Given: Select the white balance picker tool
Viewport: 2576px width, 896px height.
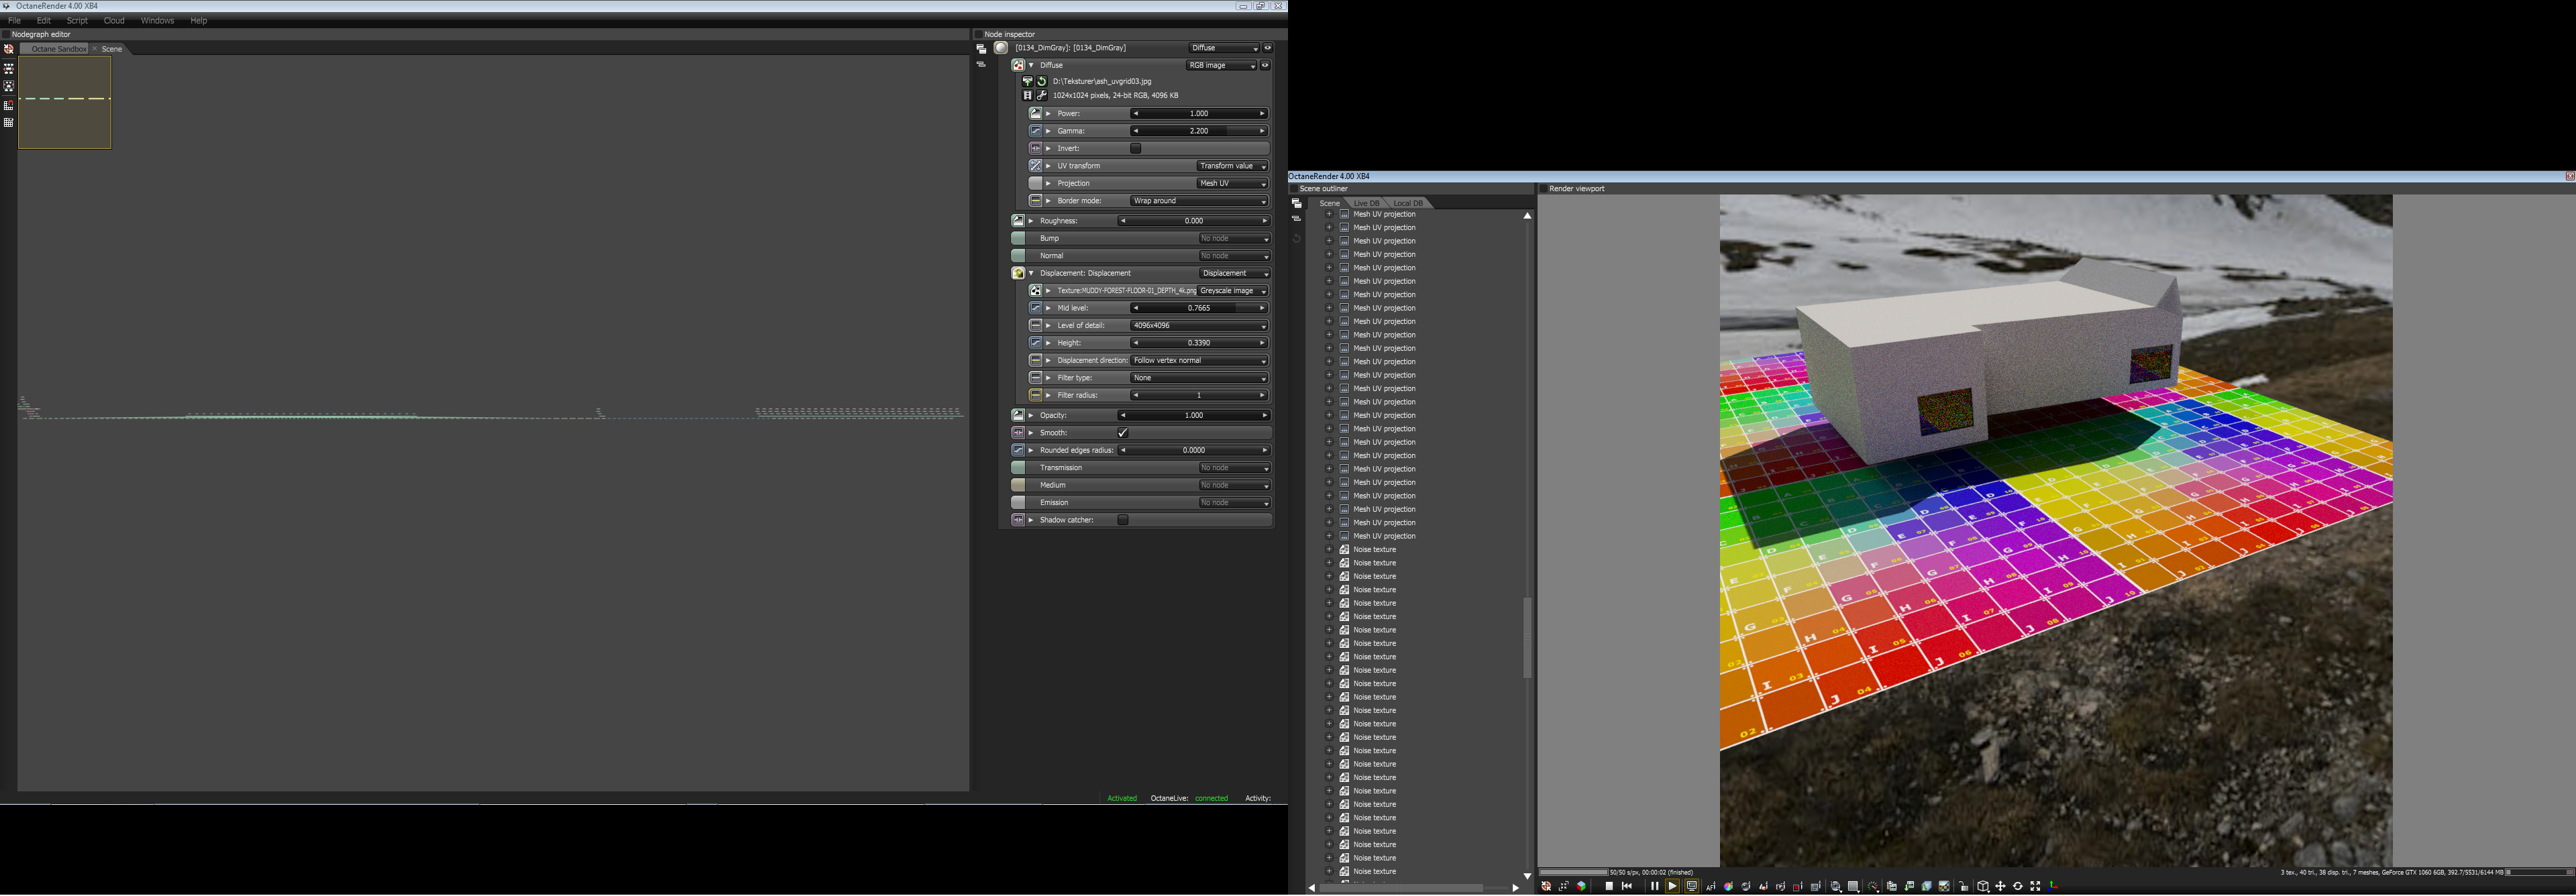Looking at the screenshot, I should [x=1728, y=886].
